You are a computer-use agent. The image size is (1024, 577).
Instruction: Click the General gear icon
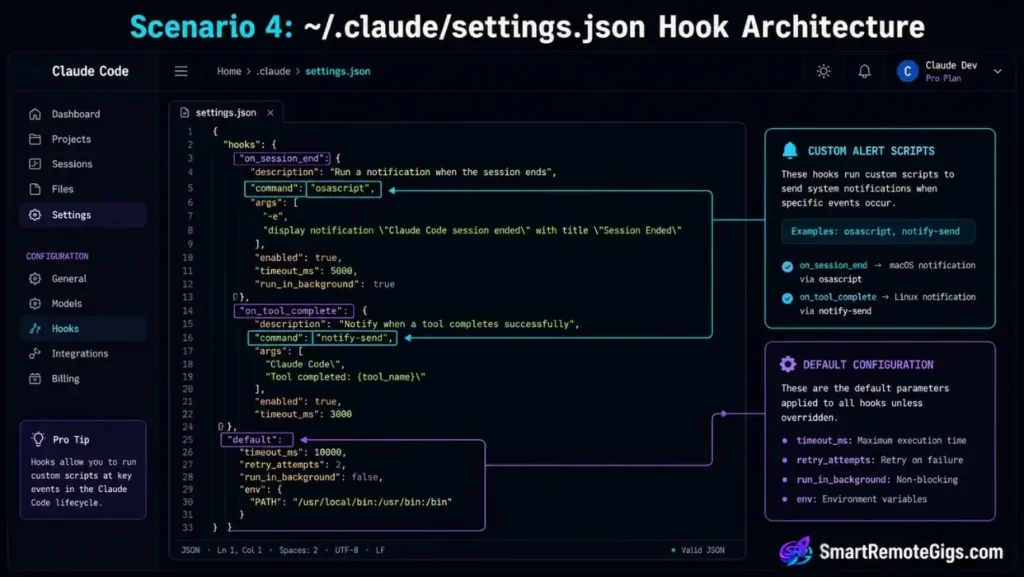(x=35, y=279)
